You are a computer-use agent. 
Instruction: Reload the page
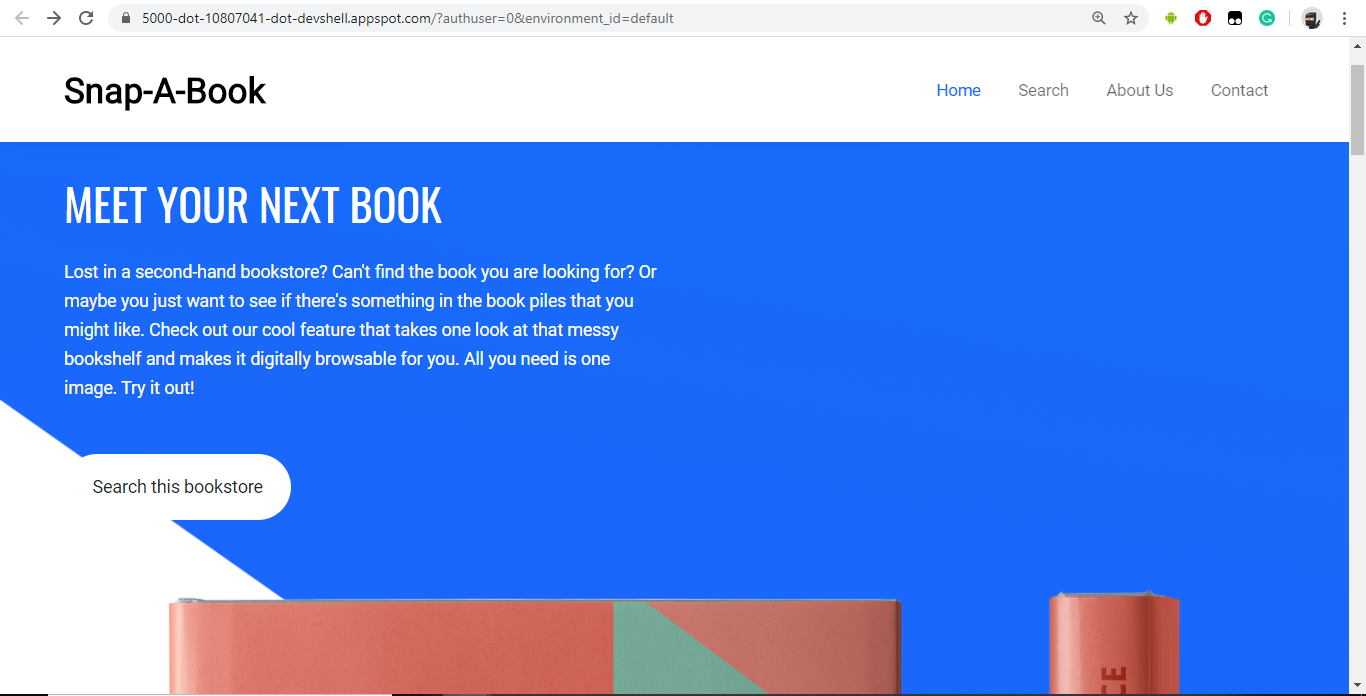[87, 18]
